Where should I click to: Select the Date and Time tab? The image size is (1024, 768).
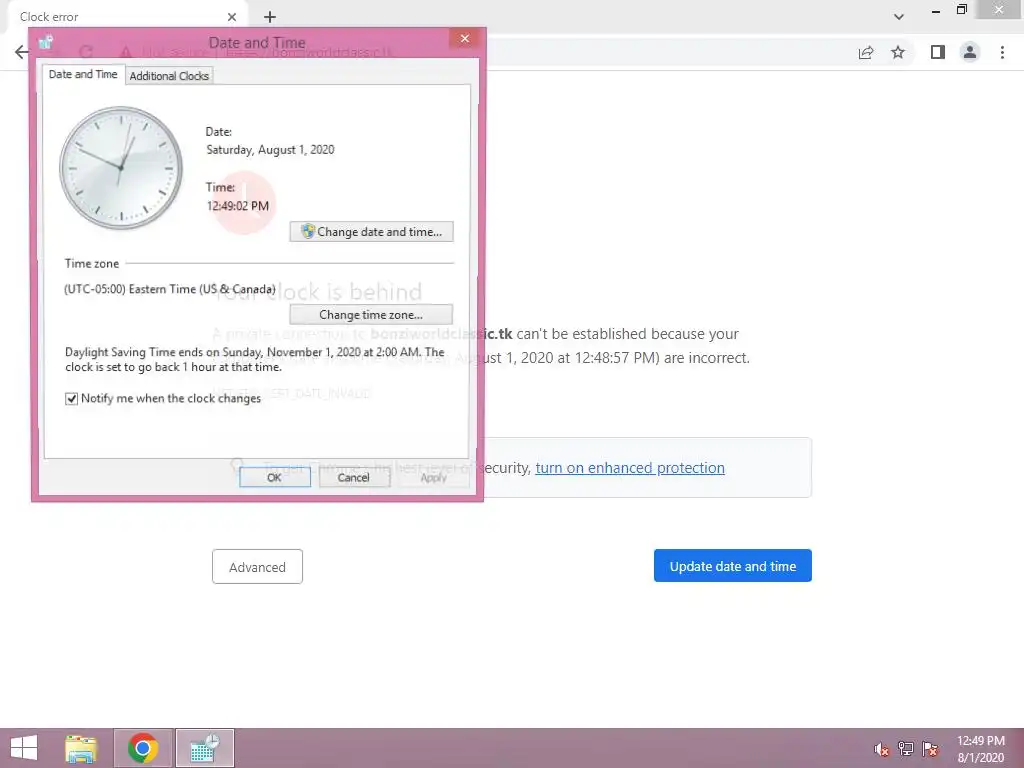[x=83, y=74]
